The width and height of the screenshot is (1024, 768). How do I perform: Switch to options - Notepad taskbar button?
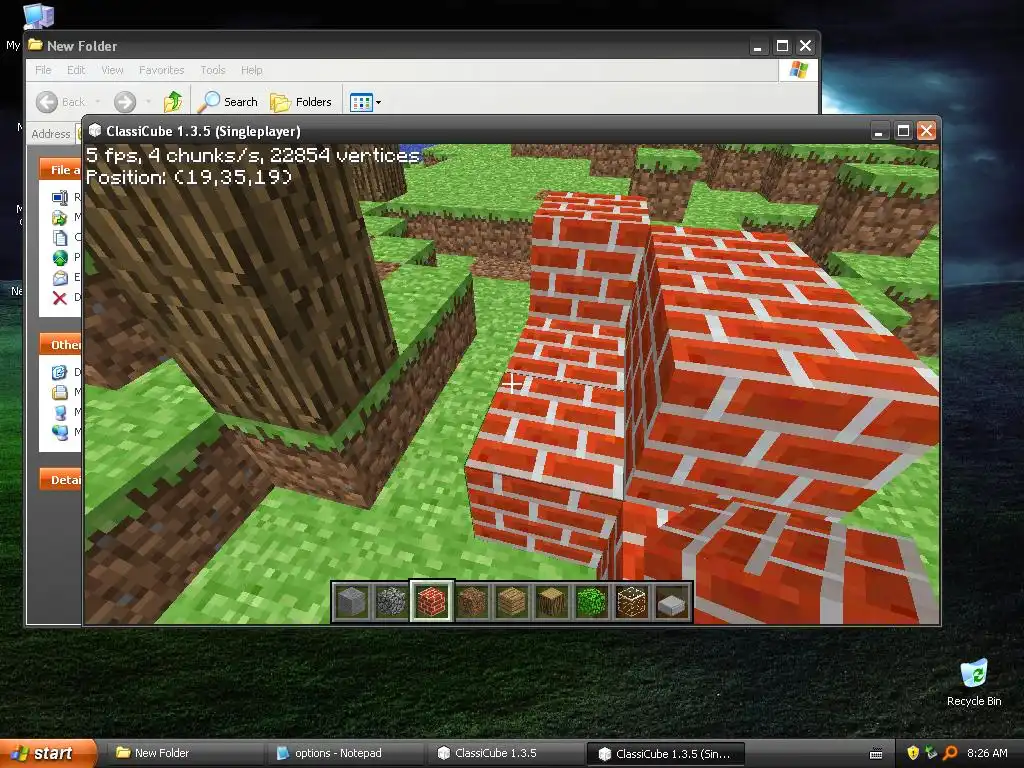pos(346,753)
